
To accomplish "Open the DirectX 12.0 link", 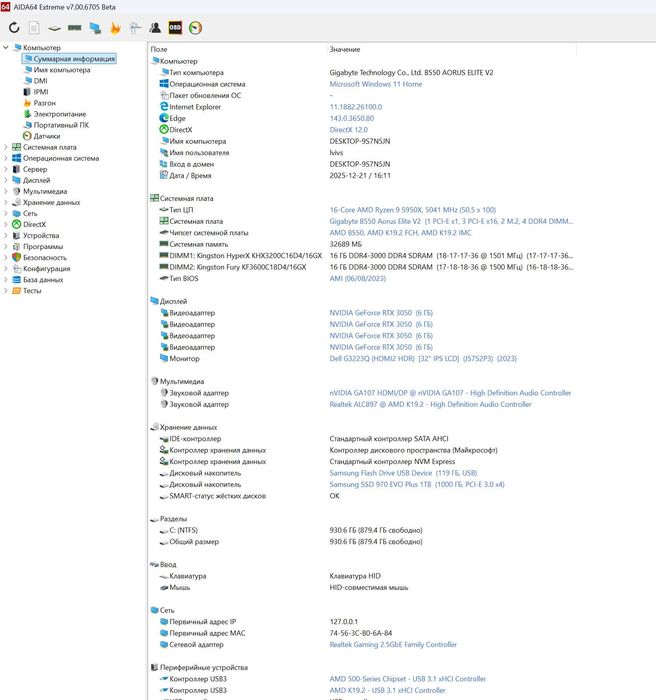I will pos(348,129).
